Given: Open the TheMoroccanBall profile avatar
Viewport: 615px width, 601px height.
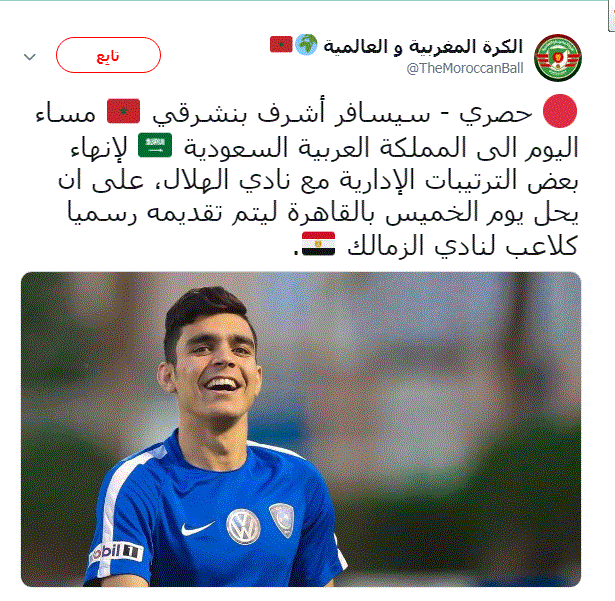Looking at the screenshot, I should [x=558, y=58].
